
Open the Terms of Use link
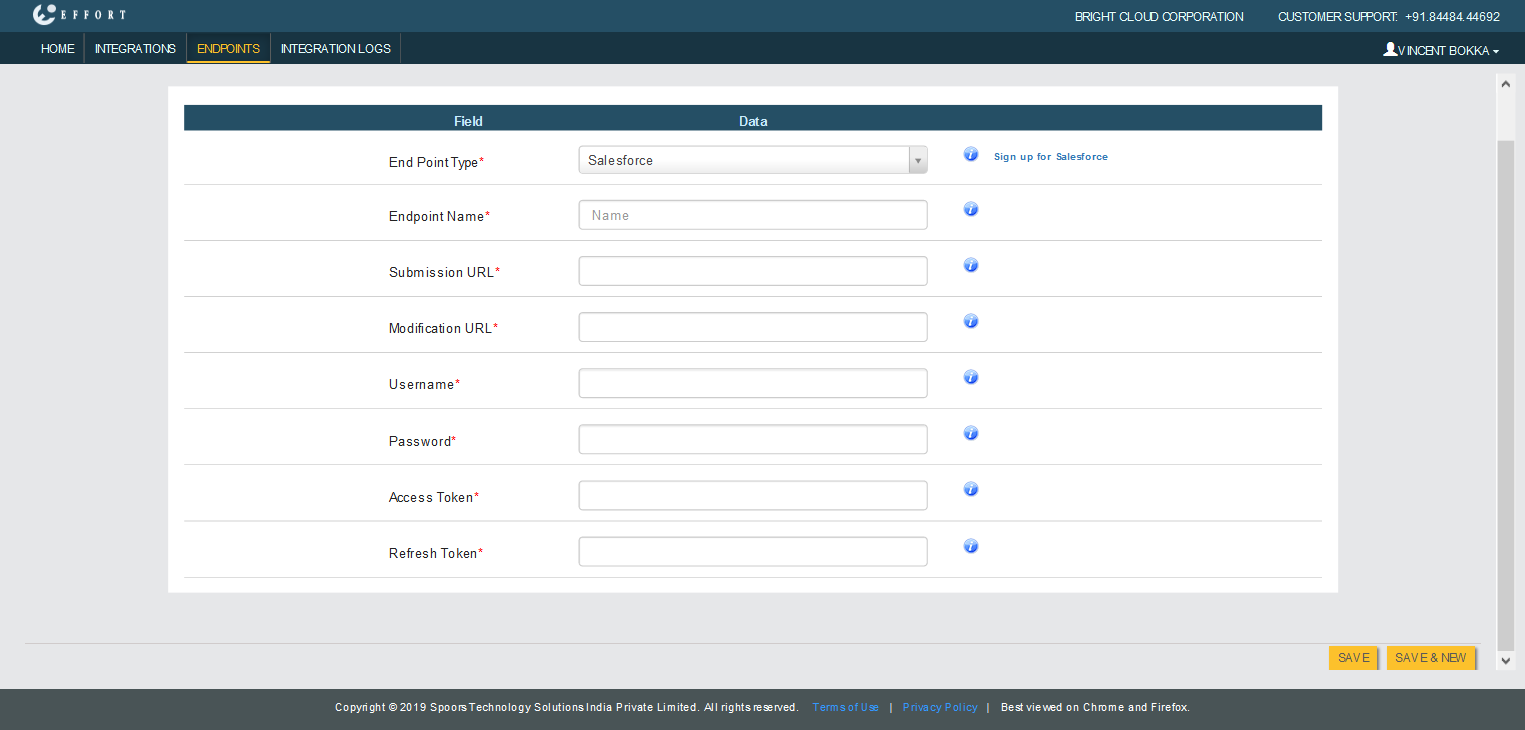click(x=845, y=708)
